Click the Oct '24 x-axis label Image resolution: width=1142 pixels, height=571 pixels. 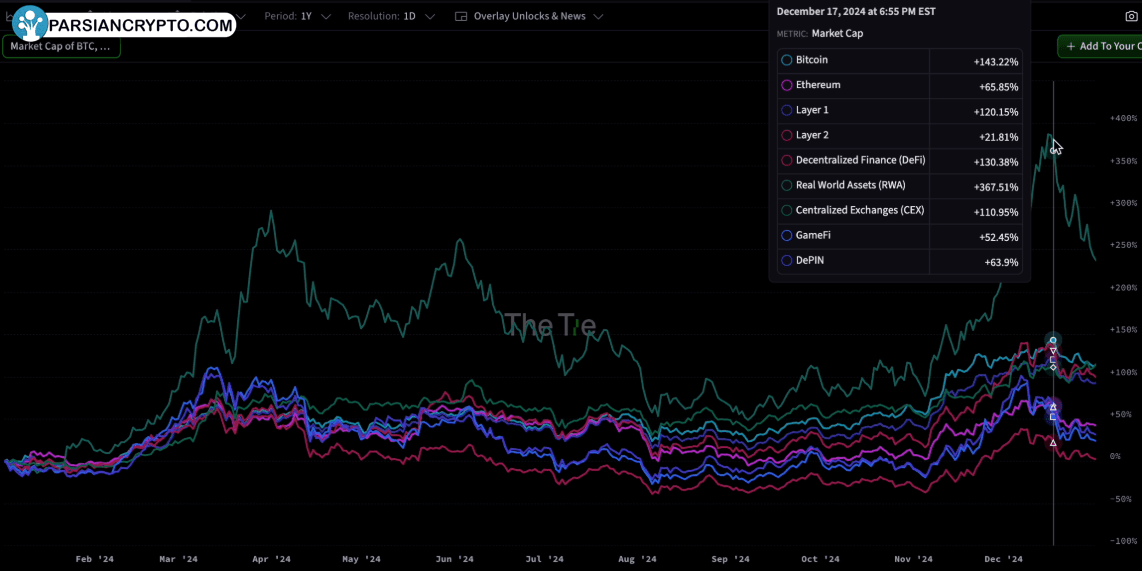pyautogui.click(x=820, y=559)
